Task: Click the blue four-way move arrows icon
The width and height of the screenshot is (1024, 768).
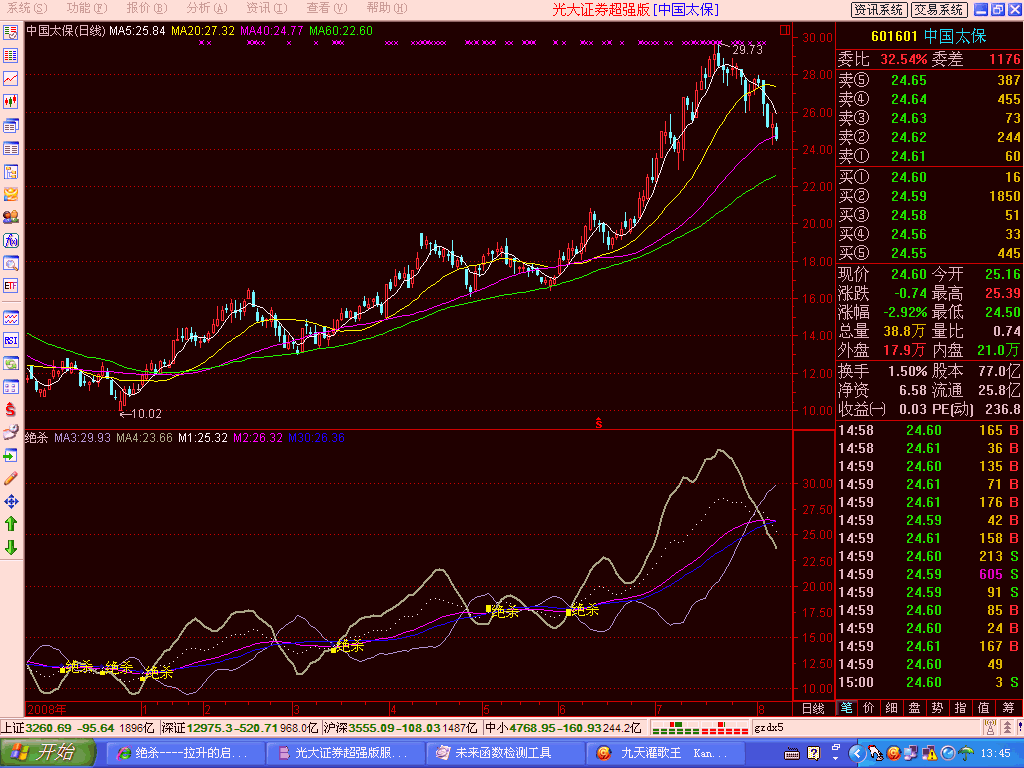Action: pyautogui.click(x=10, y=502)
